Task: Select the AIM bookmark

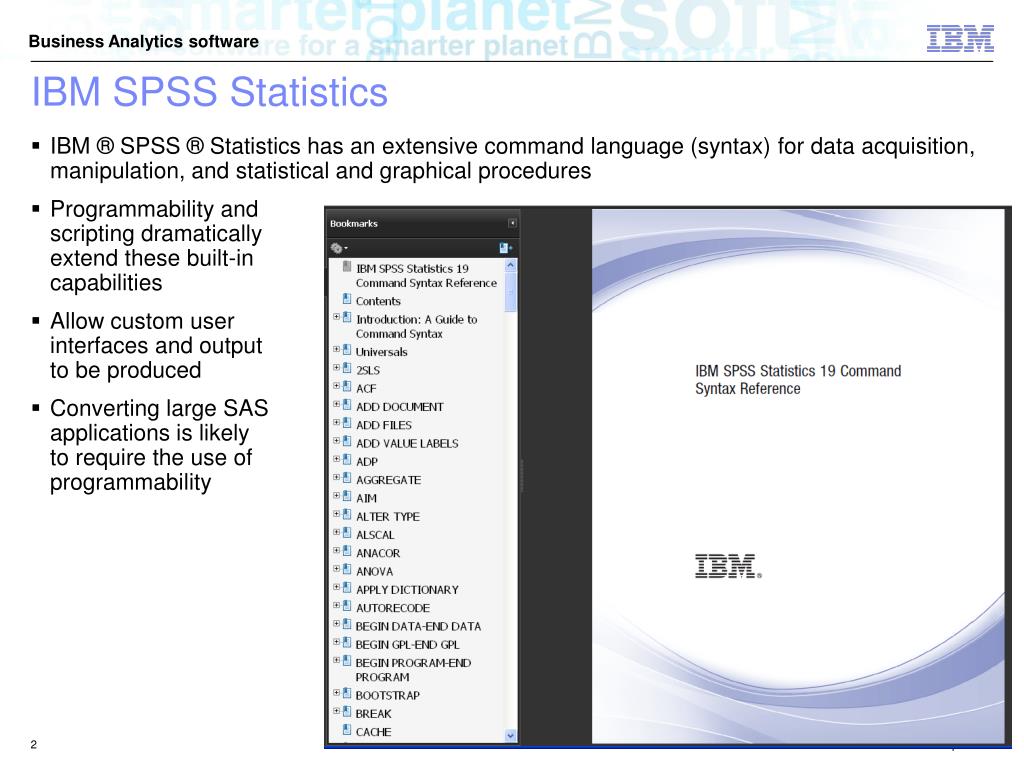Action: tap(366, 498)
